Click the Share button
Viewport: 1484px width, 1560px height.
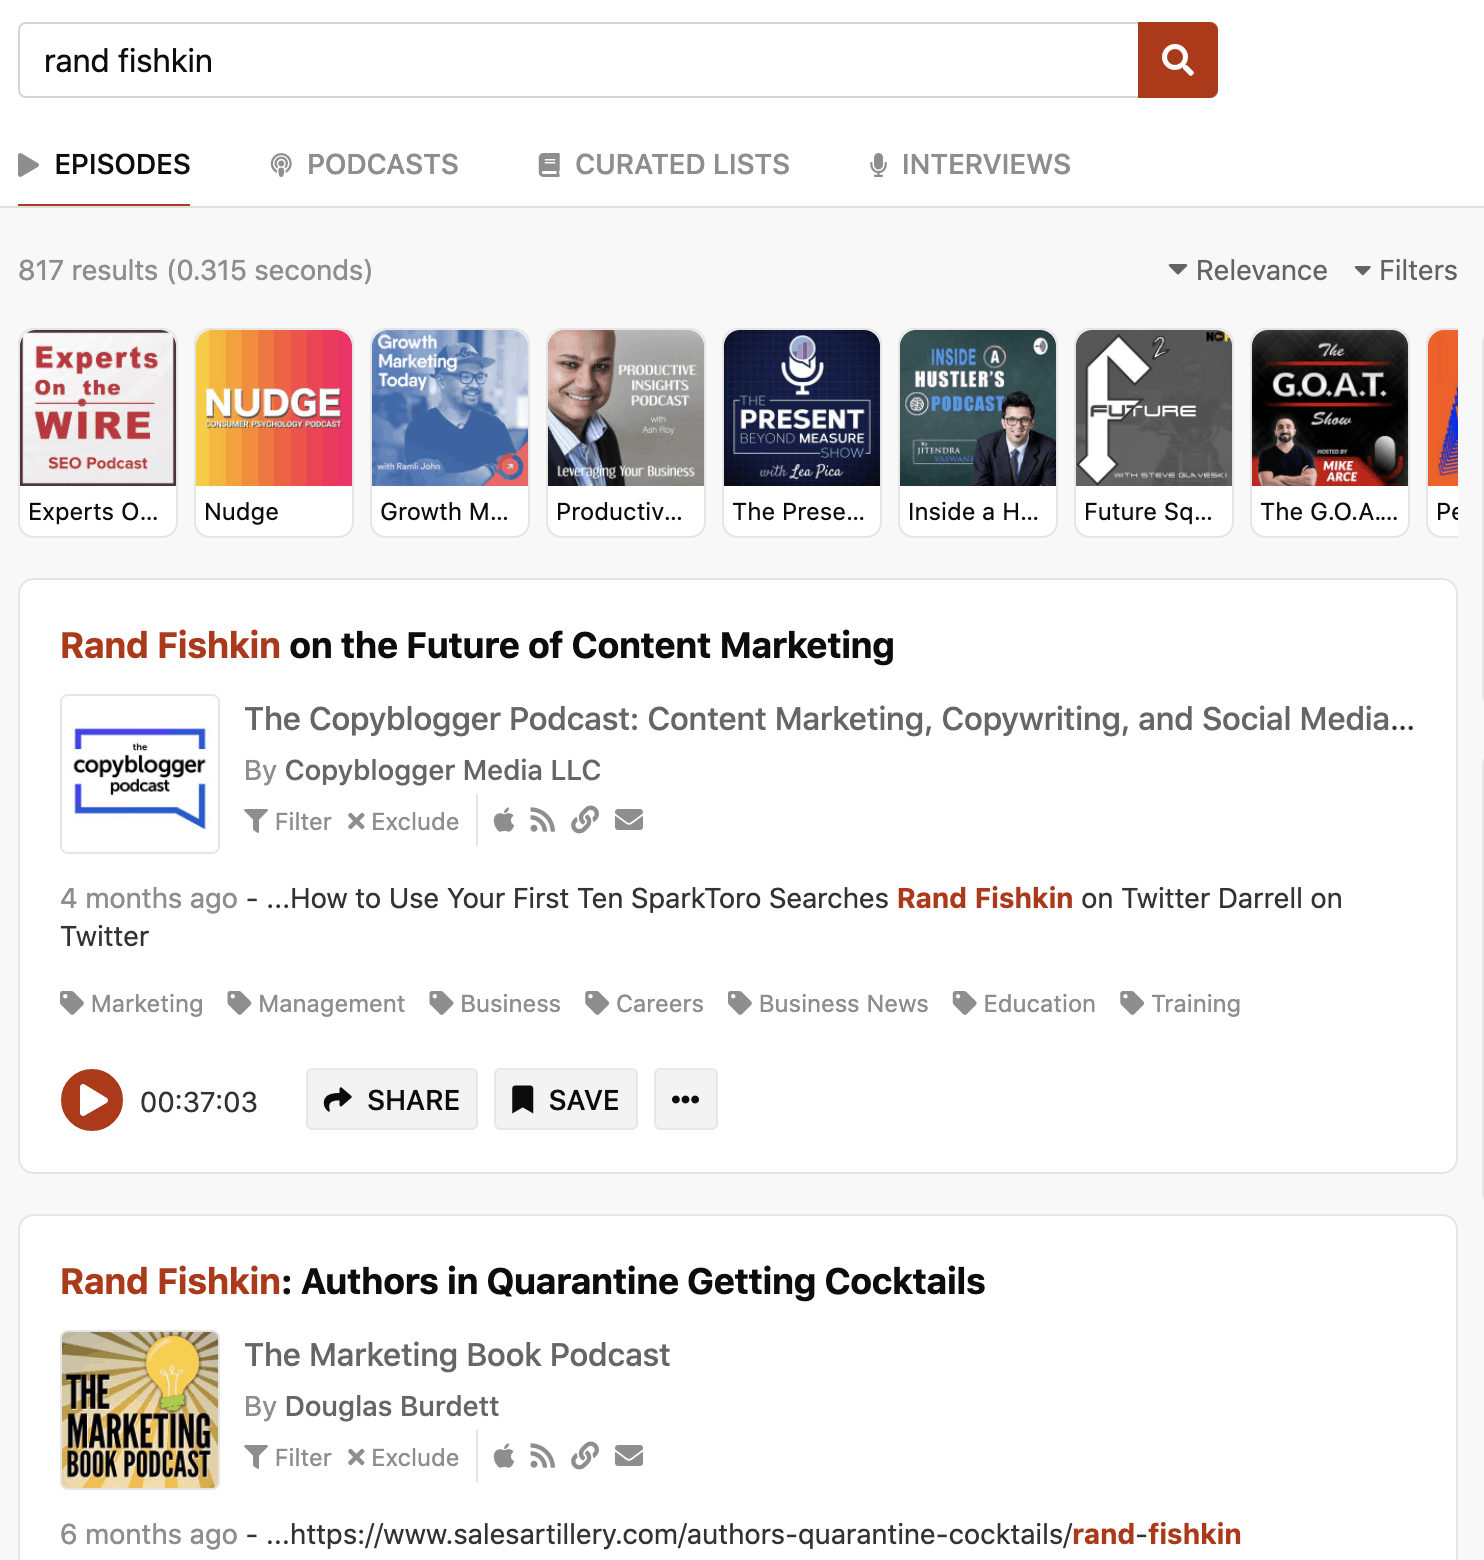pos(392,1100)
